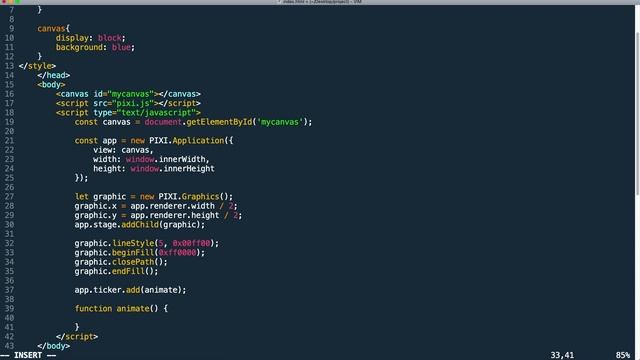The height and width of the screenshot is (360, 640).
Task: Click the id="mycanvas" attribute on line 16
Action: click(x=123, y=94)
